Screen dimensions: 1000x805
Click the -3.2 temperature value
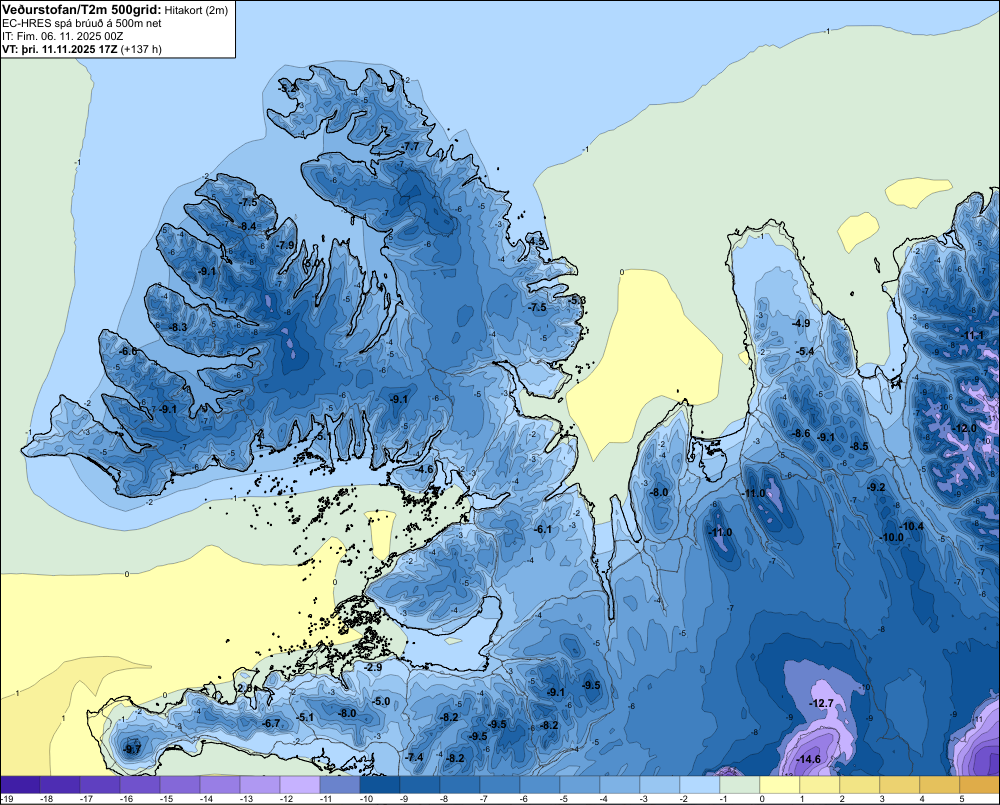[288, 87]
